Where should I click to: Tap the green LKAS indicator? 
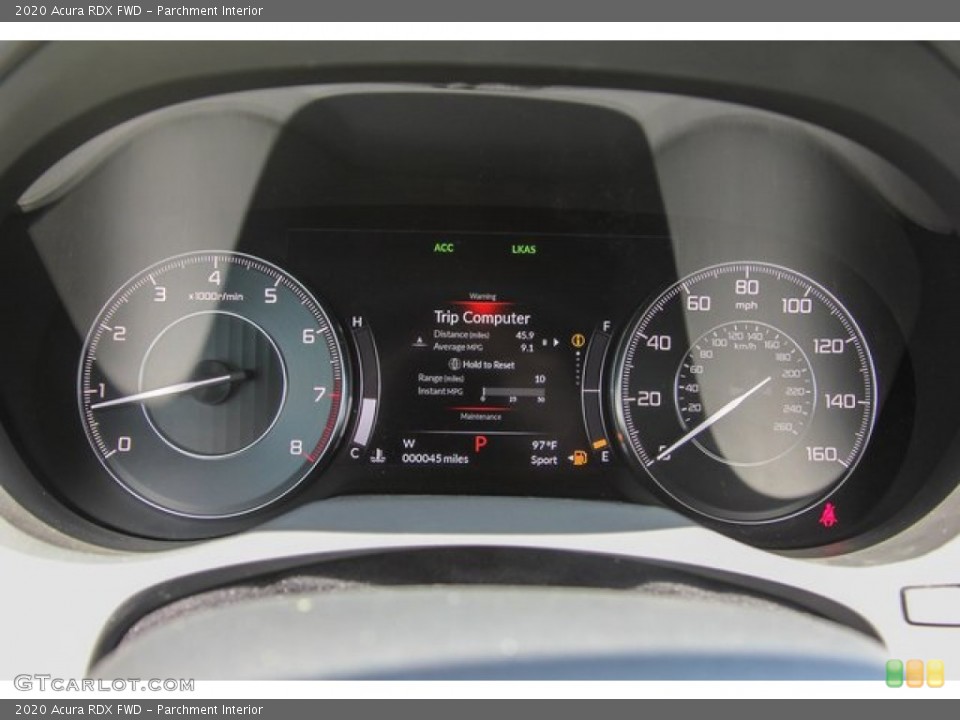point(523,249)
